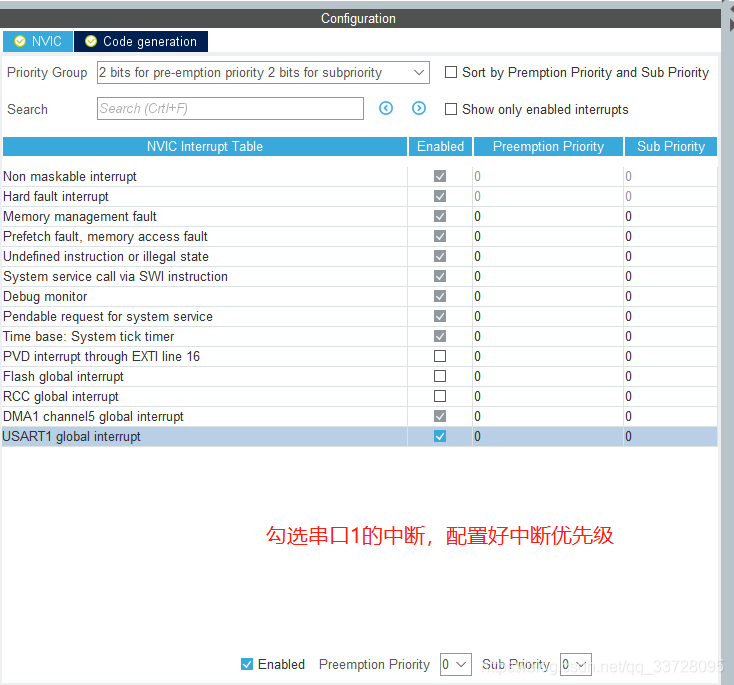This screenshot has height=685, width=734.
Task: Enable RCC global interrupt checkbox
Action: coord(440,397)
